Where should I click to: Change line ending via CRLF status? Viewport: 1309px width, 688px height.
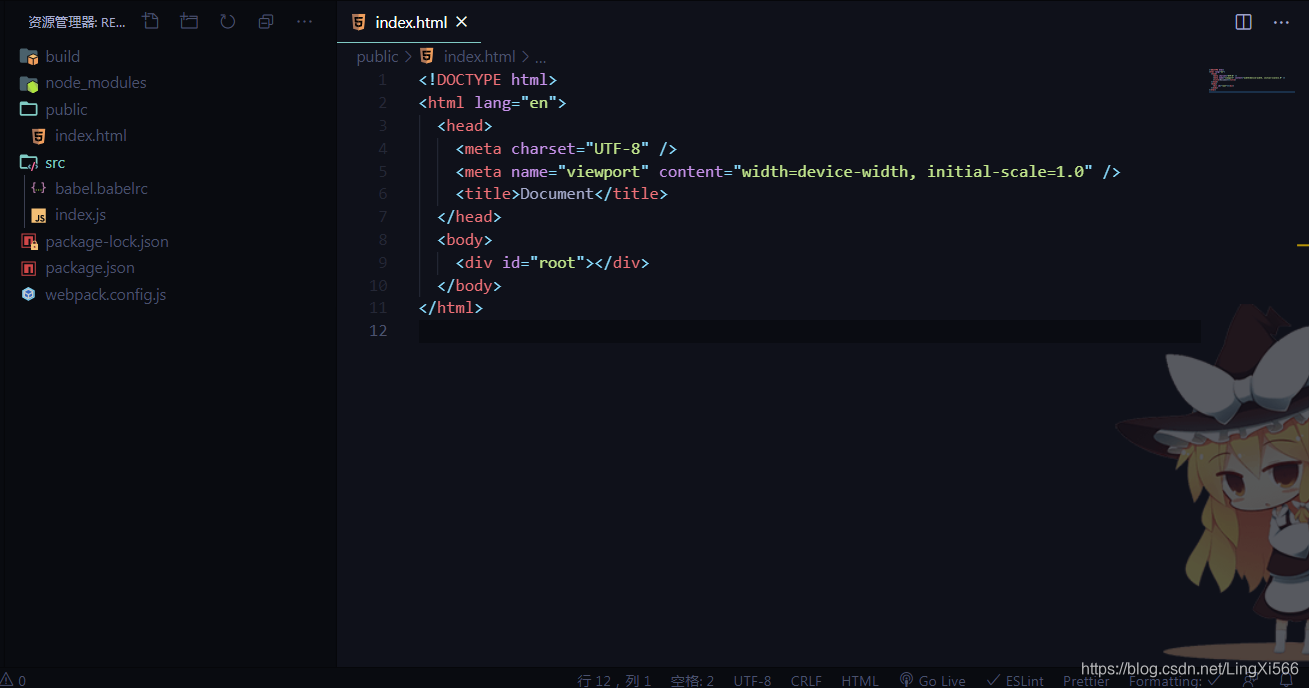coord(806,680)
